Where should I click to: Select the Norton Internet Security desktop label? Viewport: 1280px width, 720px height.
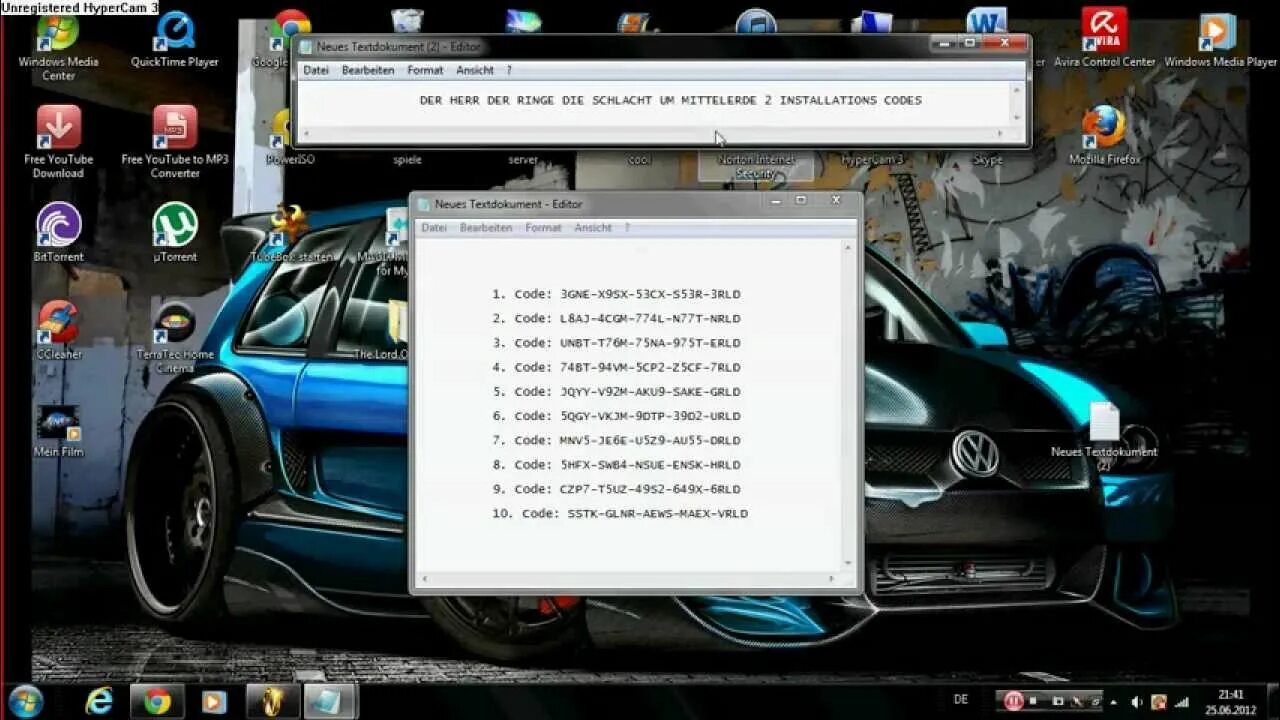pos(756,166)
